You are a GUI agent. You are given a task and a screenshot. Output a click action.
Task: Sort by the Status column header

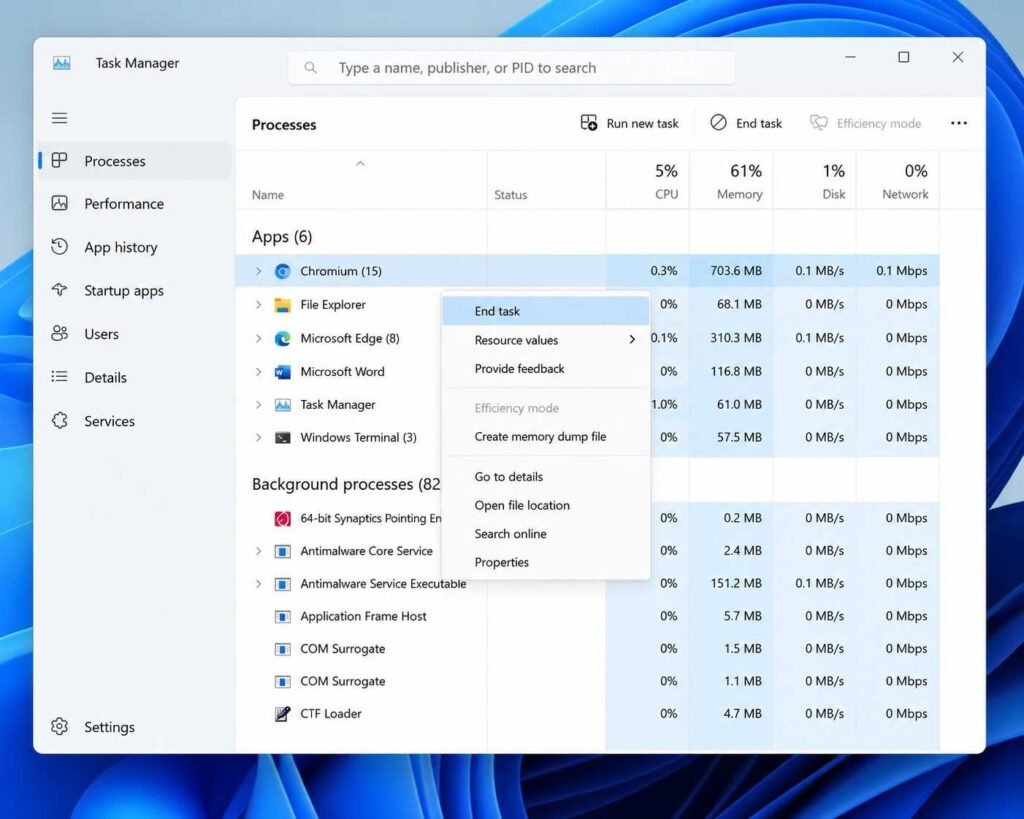[x=546, y=181]
